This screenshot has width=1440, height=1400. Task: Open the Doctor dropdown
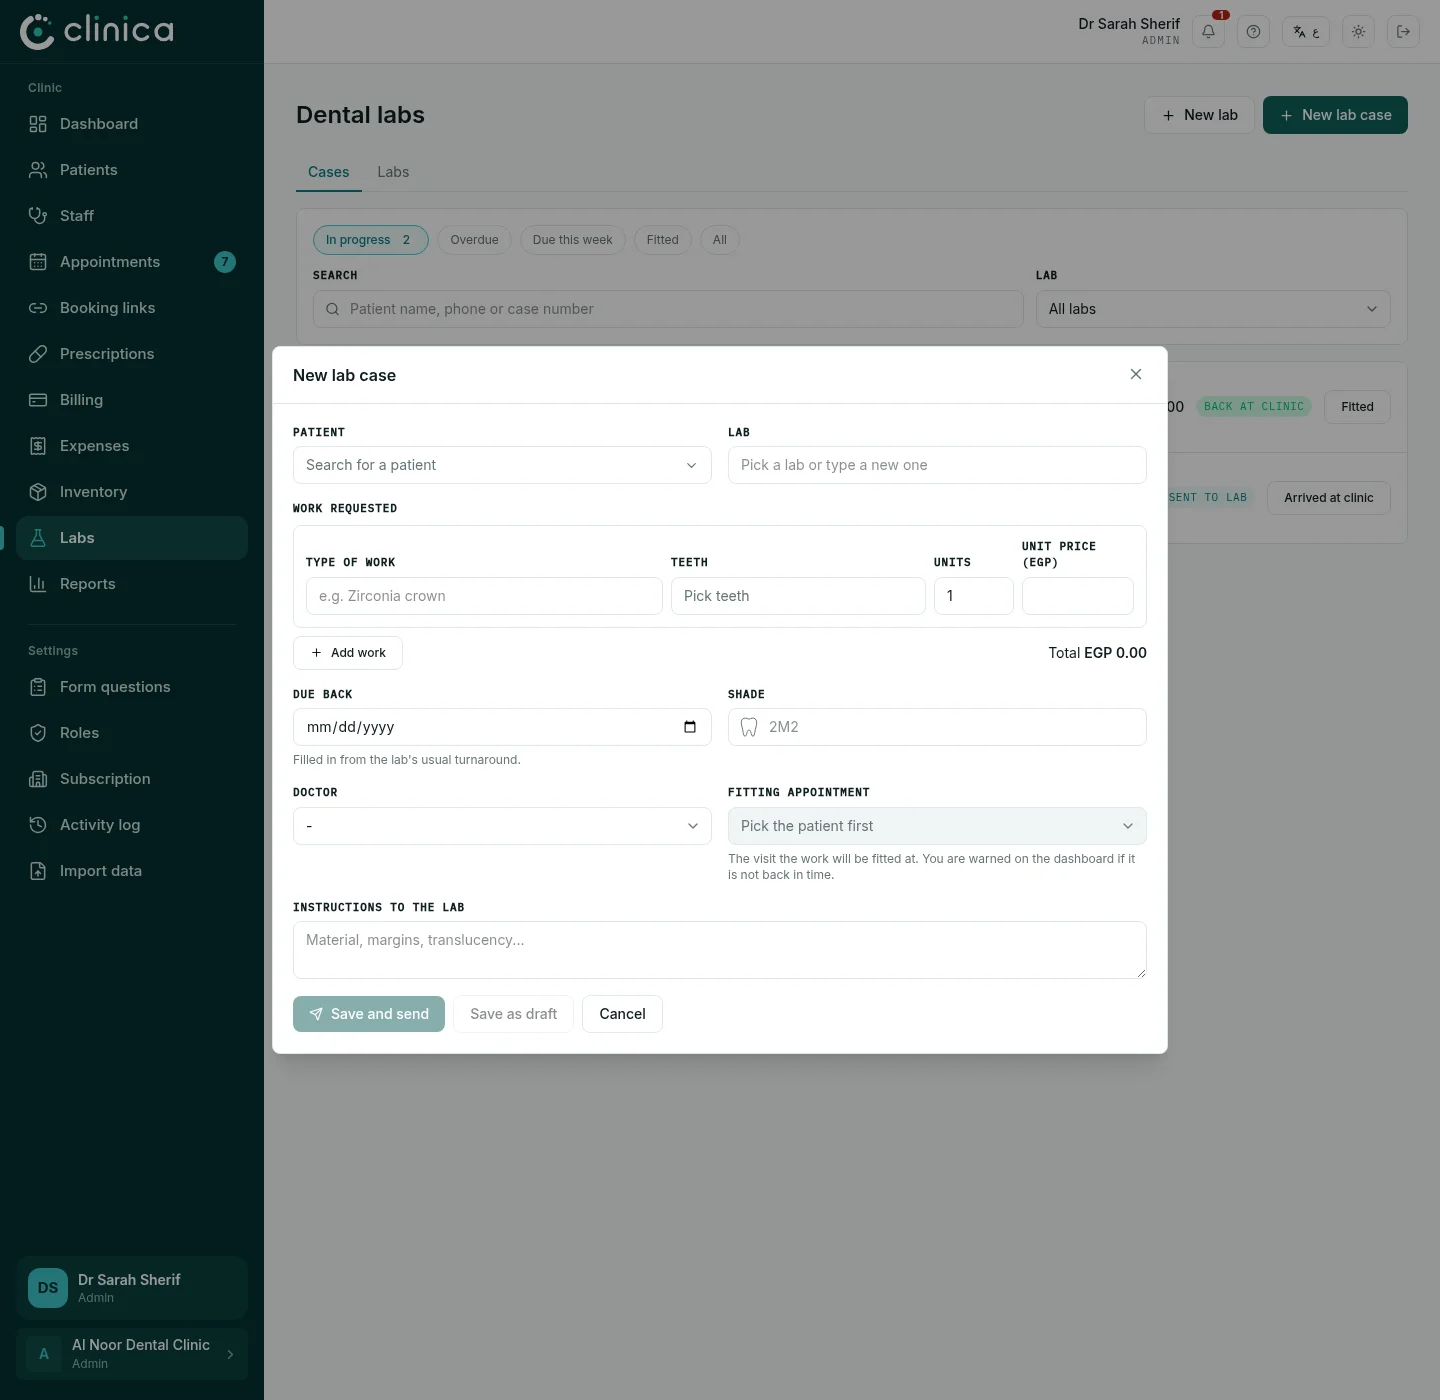pos(502,826)
